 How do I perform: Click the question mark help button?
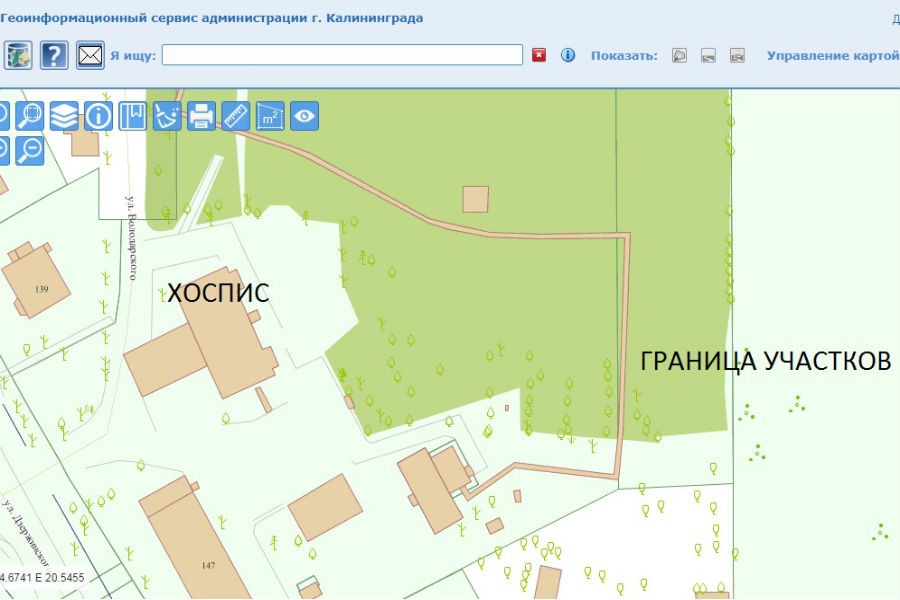(54, 54)
